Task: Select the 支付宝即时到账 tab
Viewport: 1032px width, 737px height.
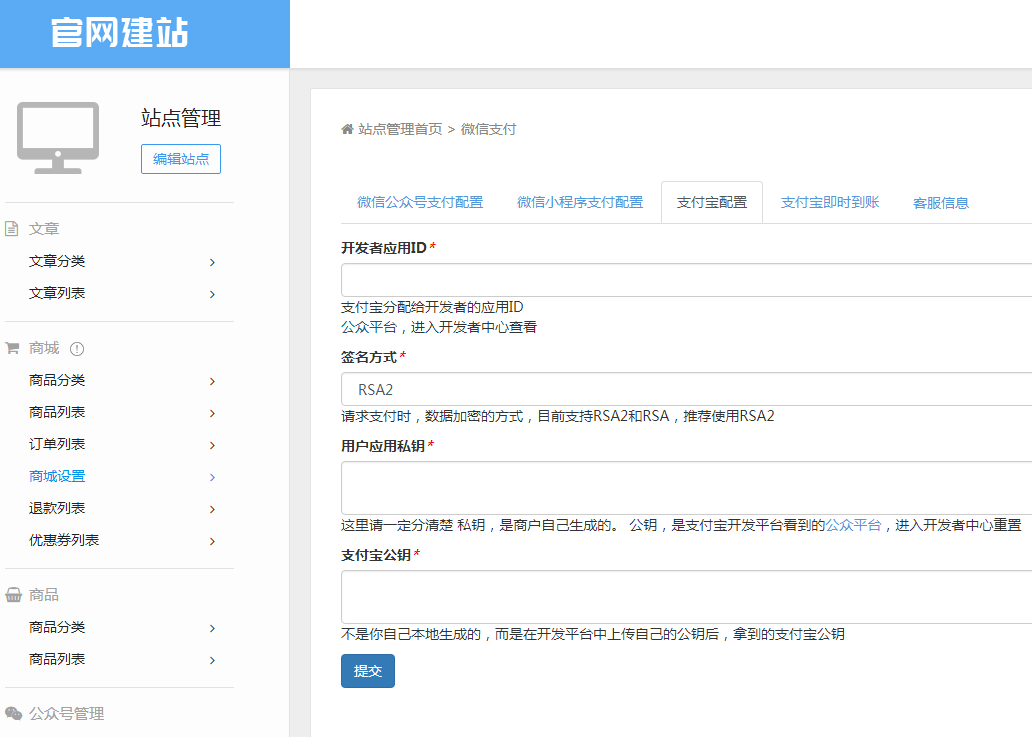Action: pos(829,202)
